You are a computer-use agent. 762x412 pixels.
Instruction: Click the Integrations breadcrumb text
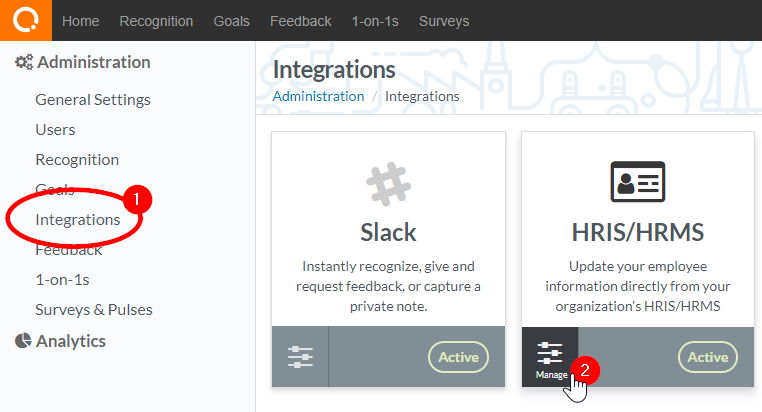(x=422, y=96)
